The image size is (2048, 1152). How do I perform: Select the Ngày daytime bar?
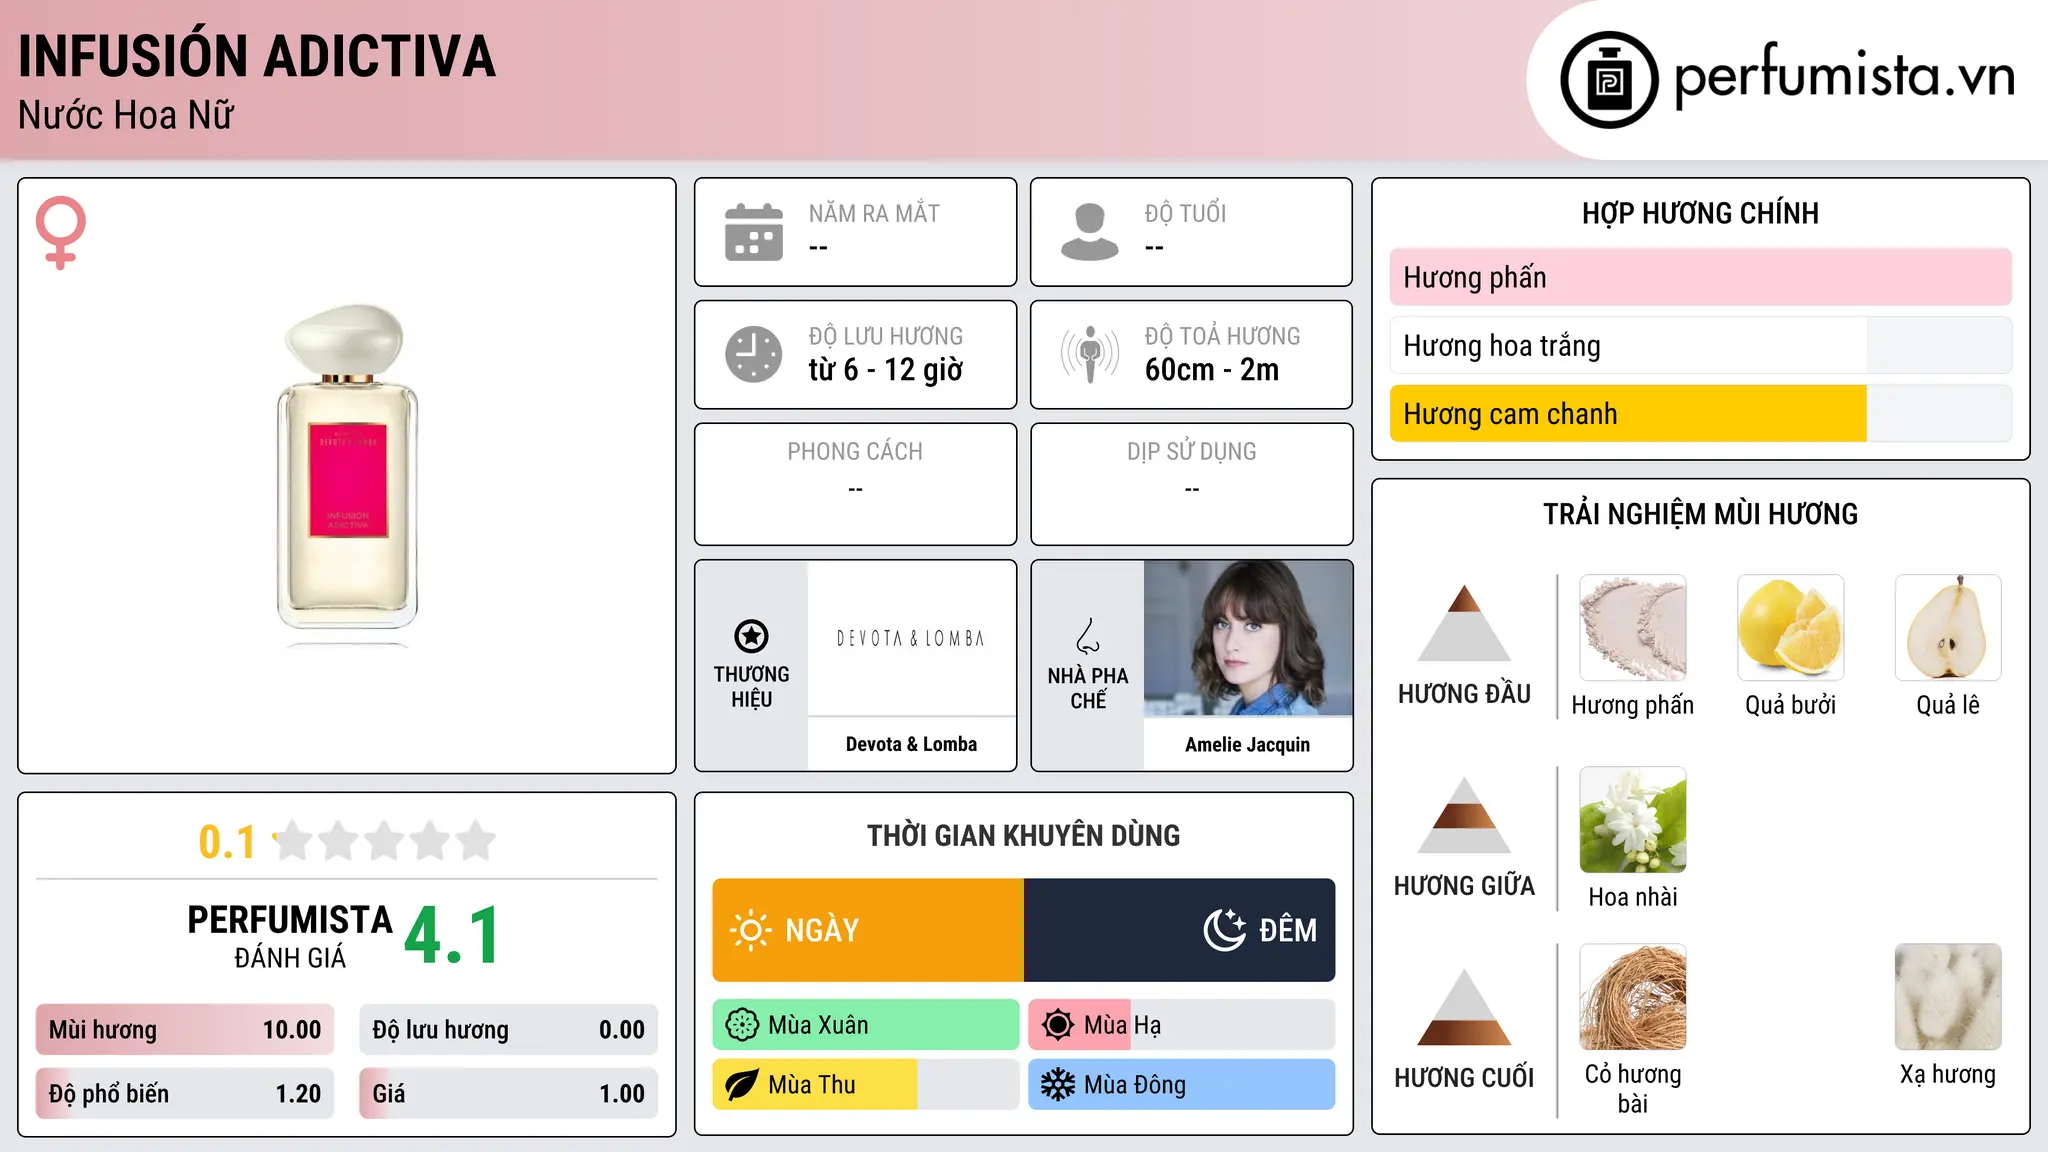[868, 930]
